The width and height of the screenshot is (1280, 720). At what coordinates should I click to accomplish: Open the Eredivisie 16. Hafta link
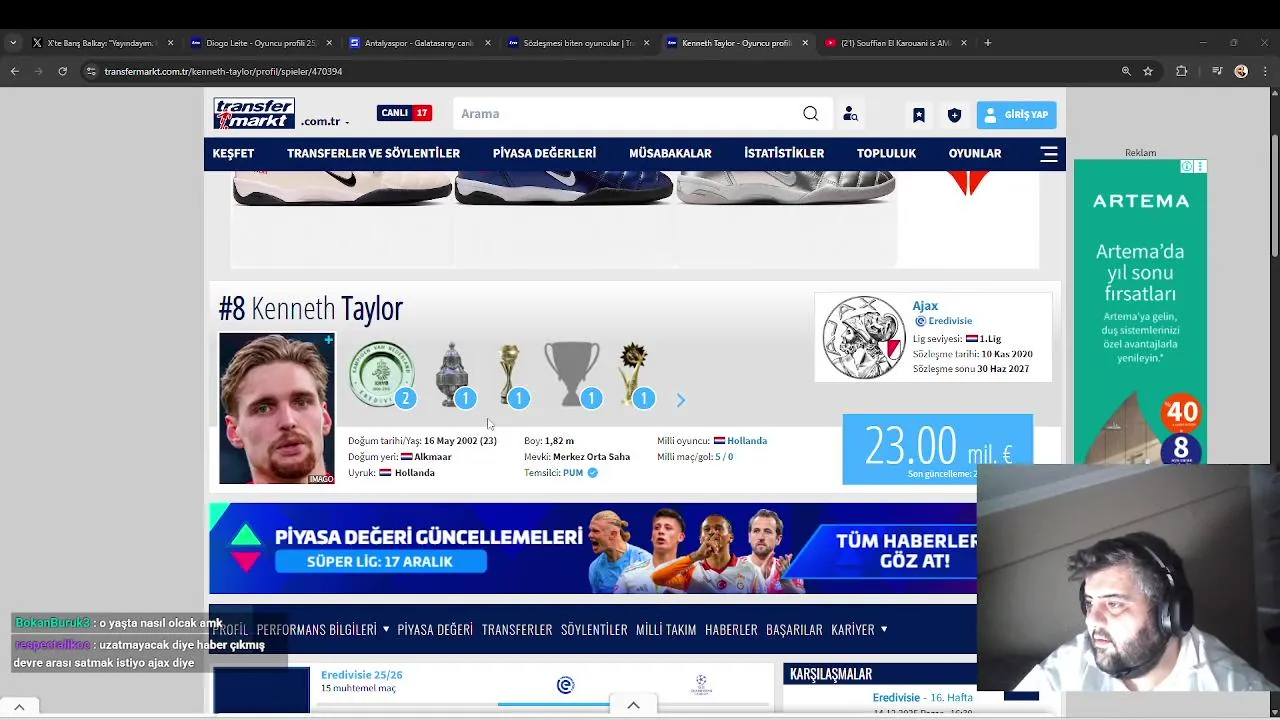coord(922,698)
